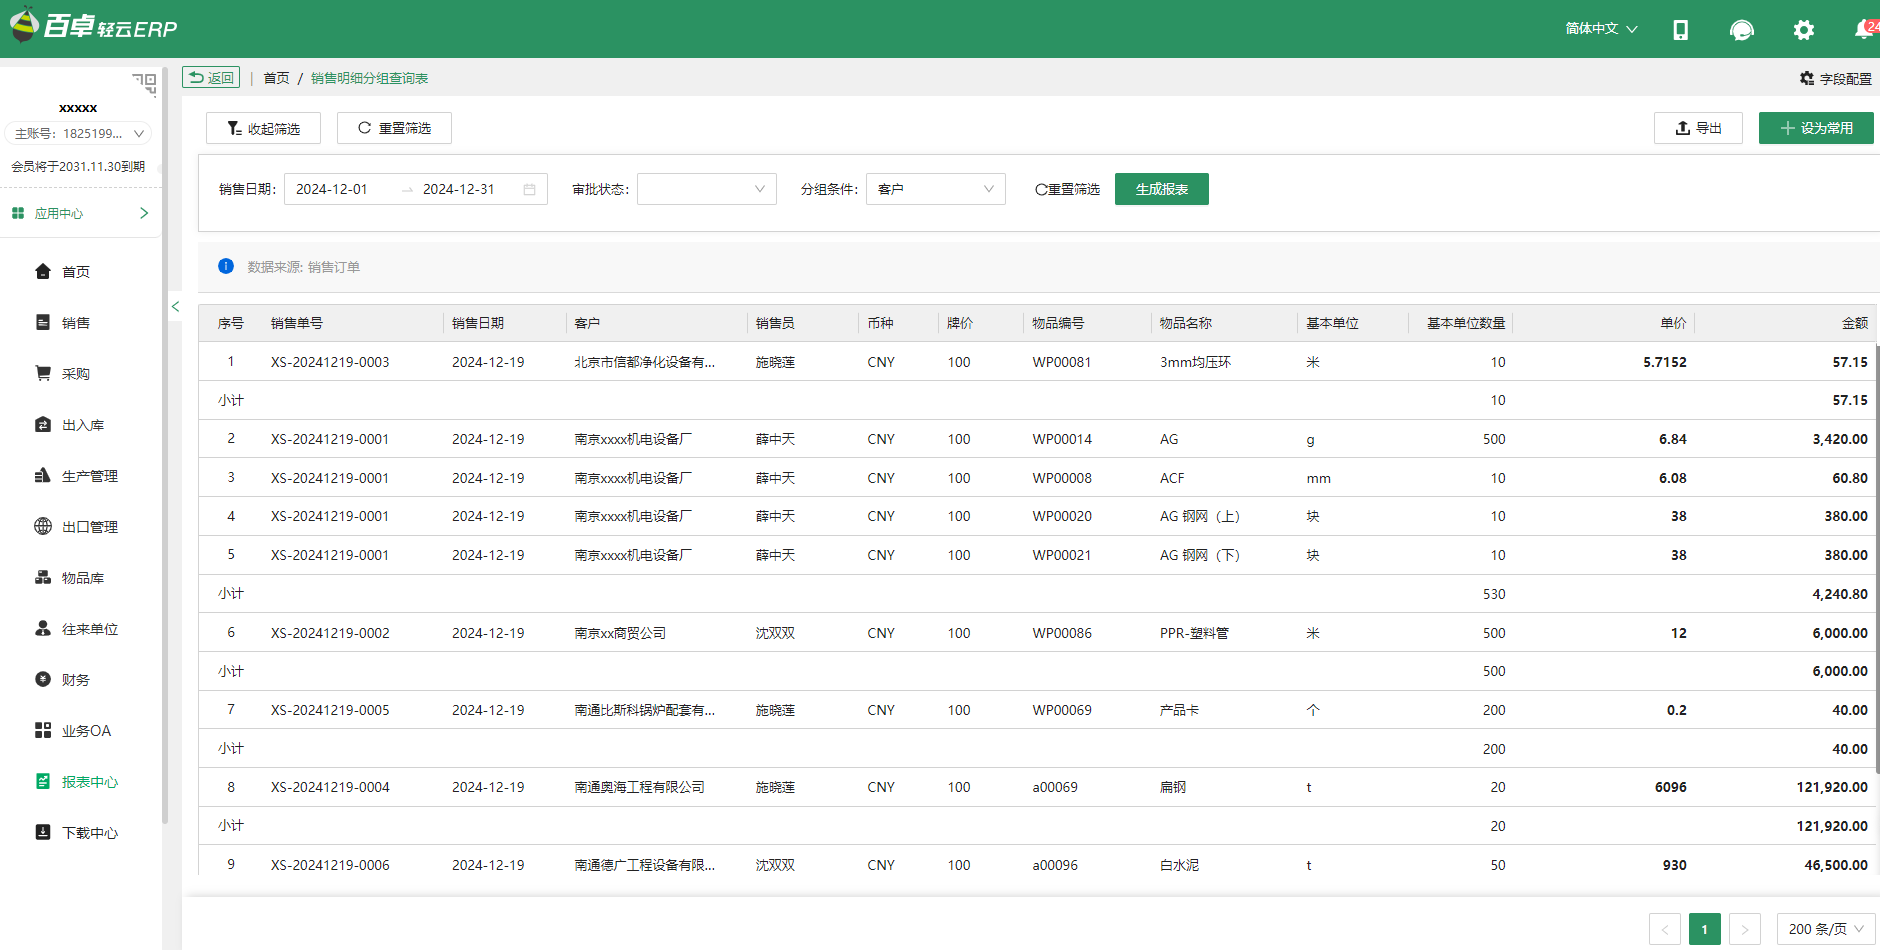The image size is (1880, 950).
Task: Open the 销售 module in the sidebar
Action: pos(77,322)
